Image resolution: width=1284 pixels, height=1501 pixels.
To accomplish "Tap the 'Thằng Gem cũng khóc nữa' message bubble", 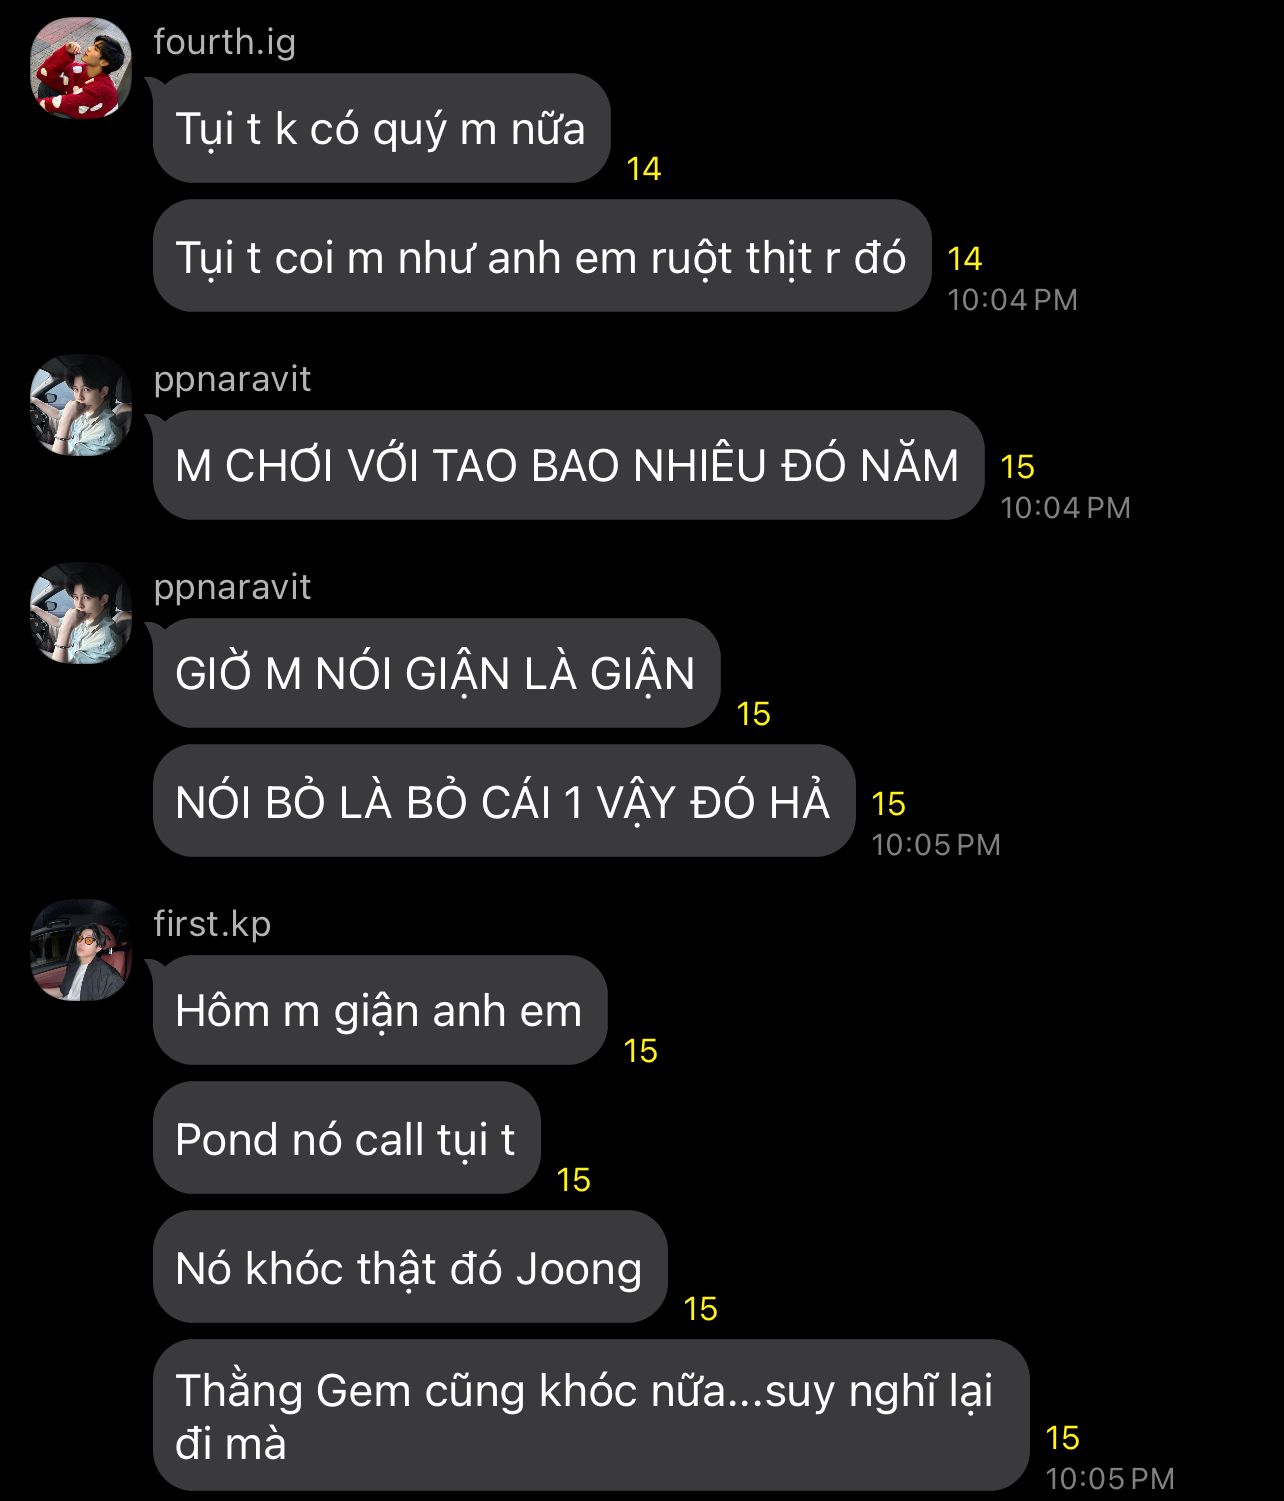I will [x=591, y=1415].
